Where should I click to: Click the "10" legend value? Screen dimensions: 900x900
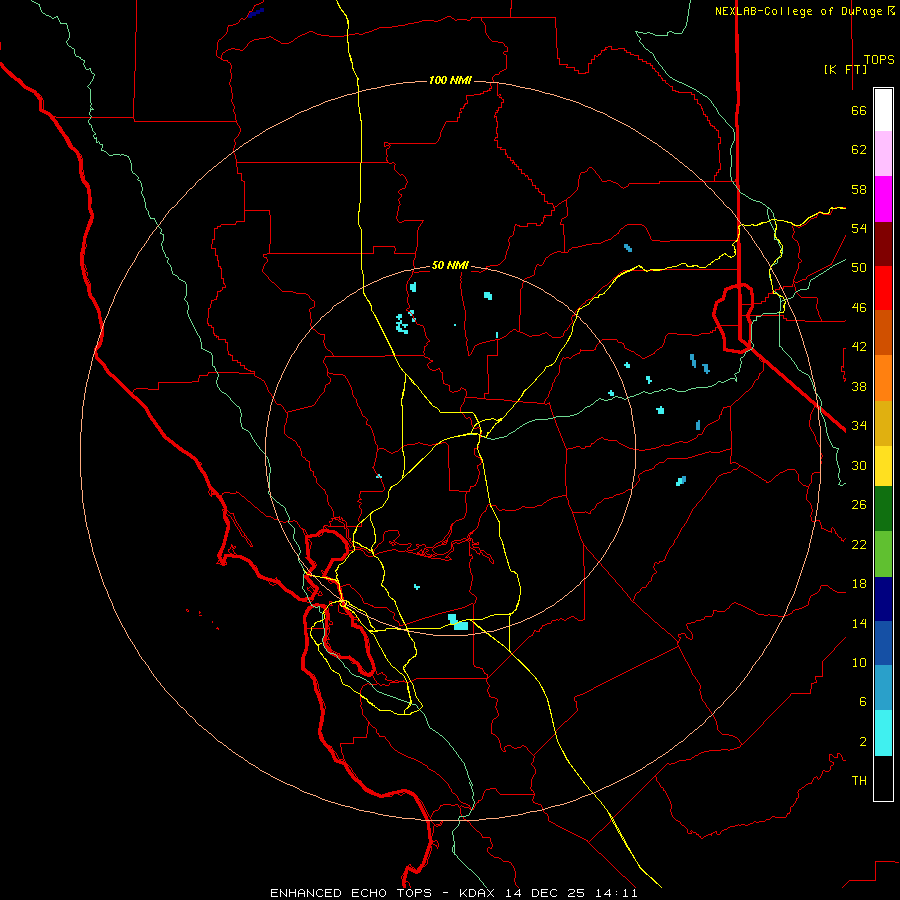point(859,662)
